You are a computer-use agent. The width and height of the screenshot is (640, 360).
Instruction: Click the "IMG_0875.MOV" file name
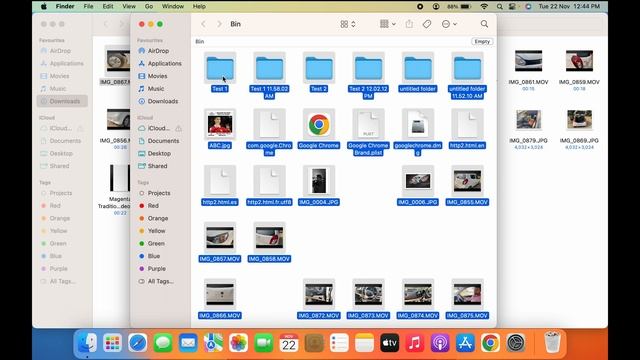coord(467,316)
